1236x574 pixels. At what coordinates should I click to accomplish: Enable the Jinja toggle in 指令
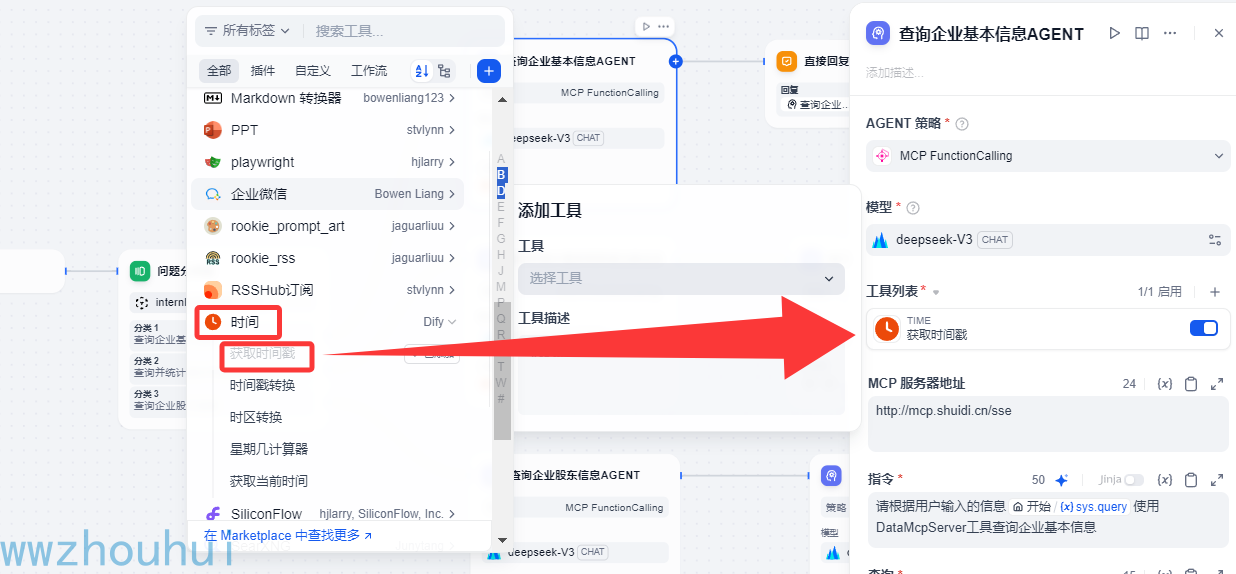[x=1134, y=480]
